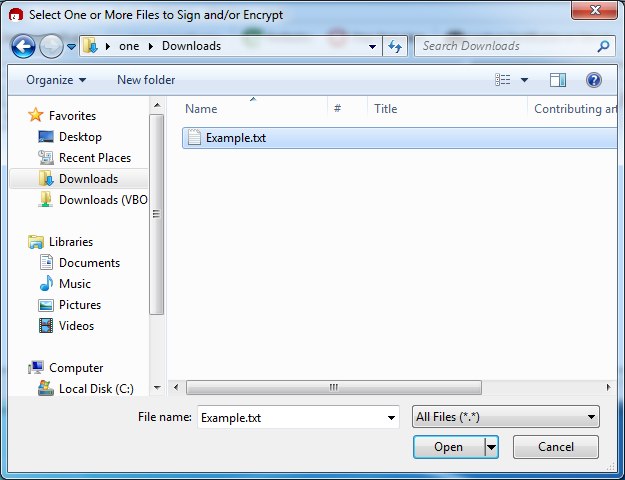Click the file list horizontal scrollbar thumb
625x480 pixels.
point(334,387)
